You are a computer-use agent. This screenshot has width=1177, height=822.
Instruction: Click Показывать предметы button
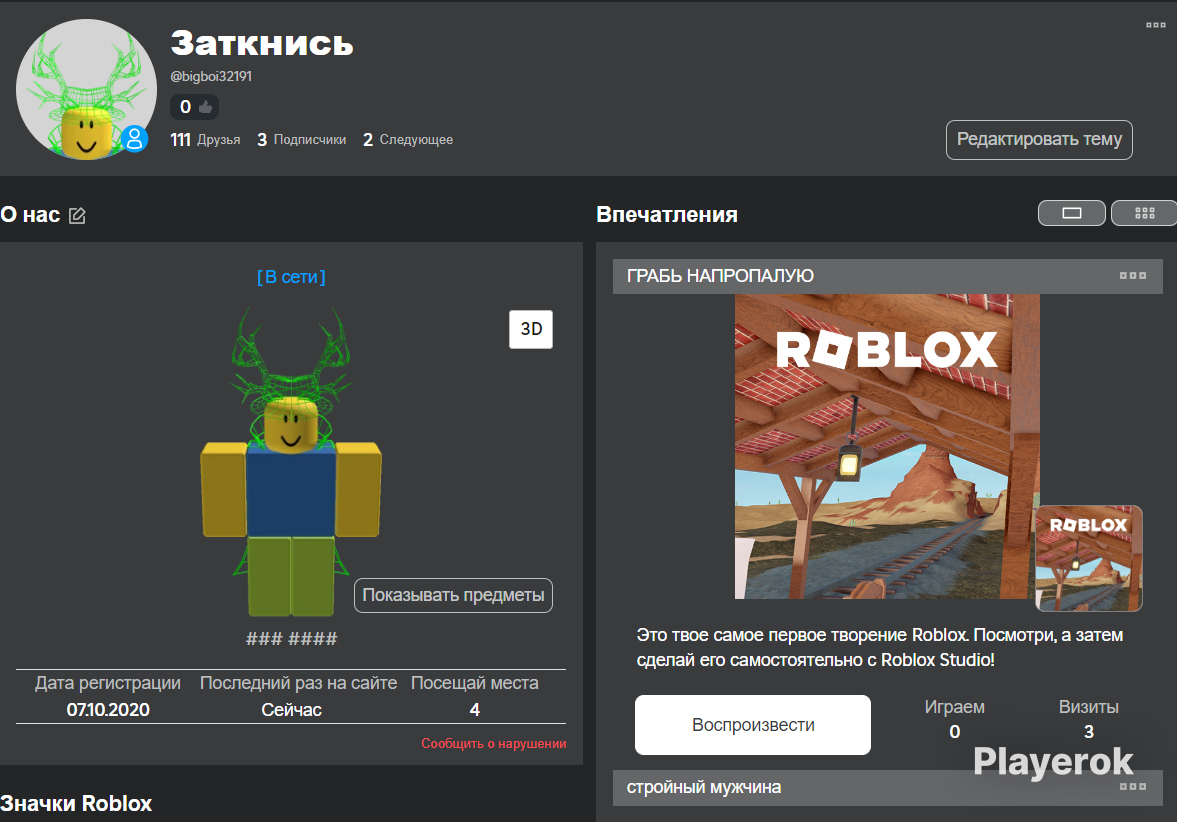[453, 595]
